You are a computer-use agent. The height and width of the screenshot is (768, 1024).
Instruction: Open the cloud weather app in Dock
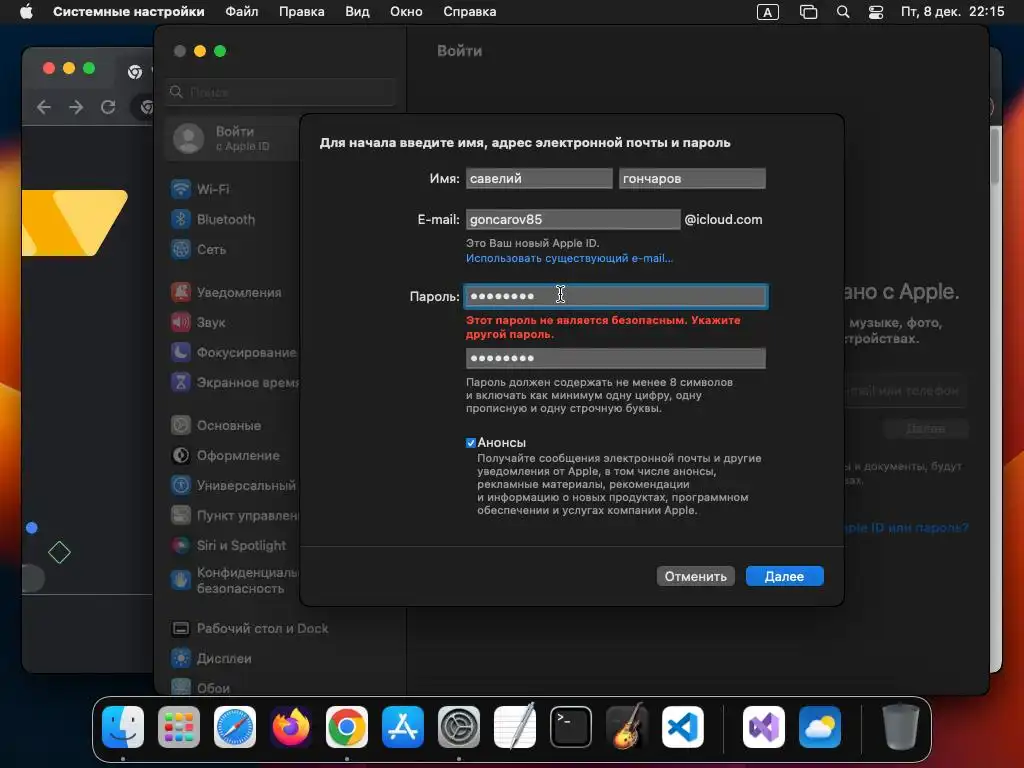click(x=820, y=727)
